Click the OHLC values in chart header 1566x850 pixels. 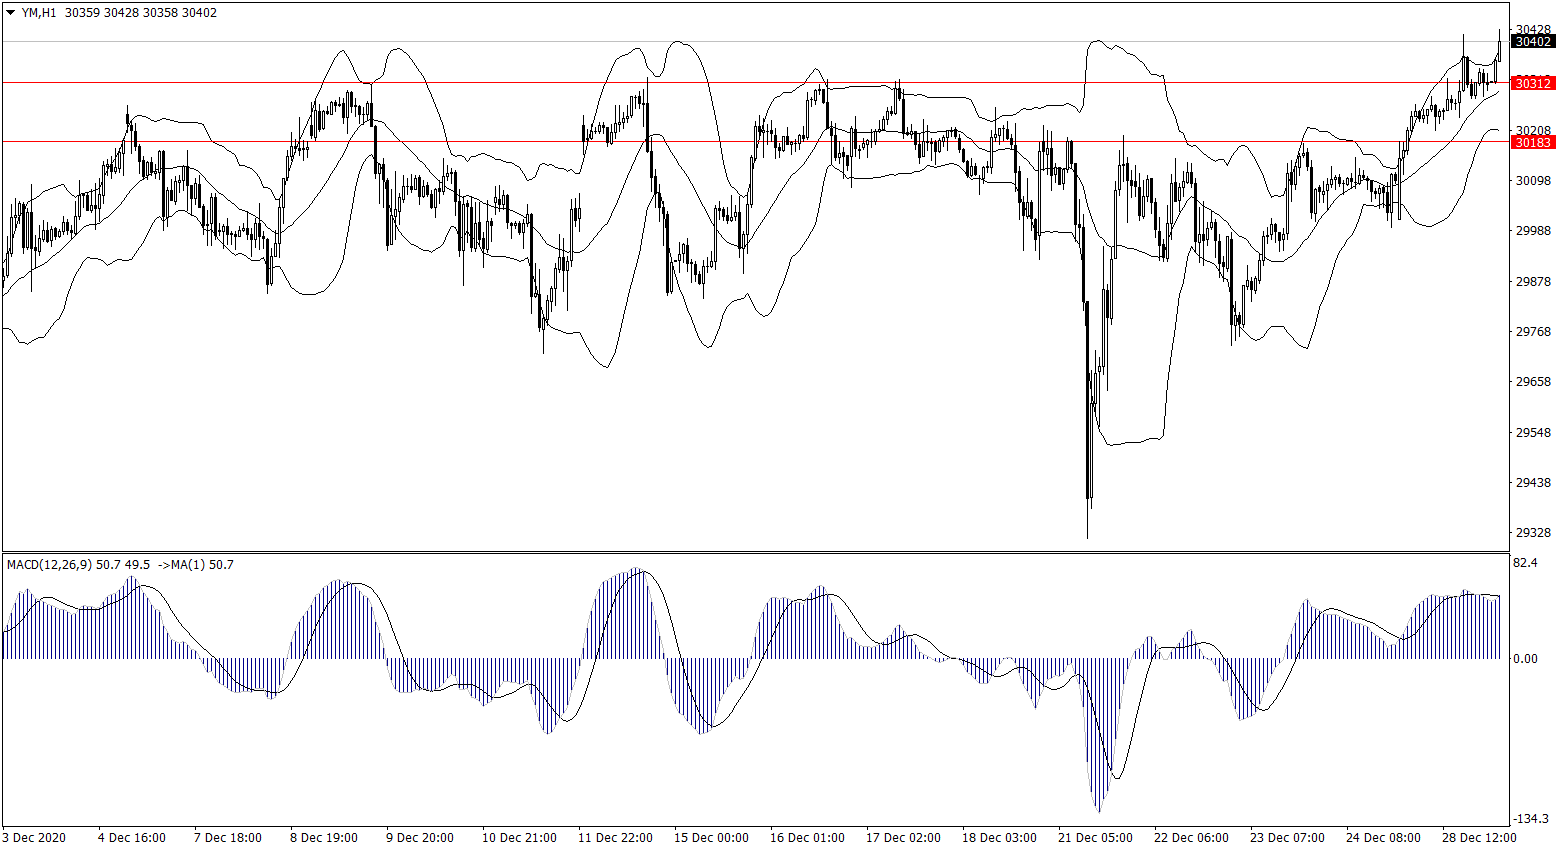(140, 13)
